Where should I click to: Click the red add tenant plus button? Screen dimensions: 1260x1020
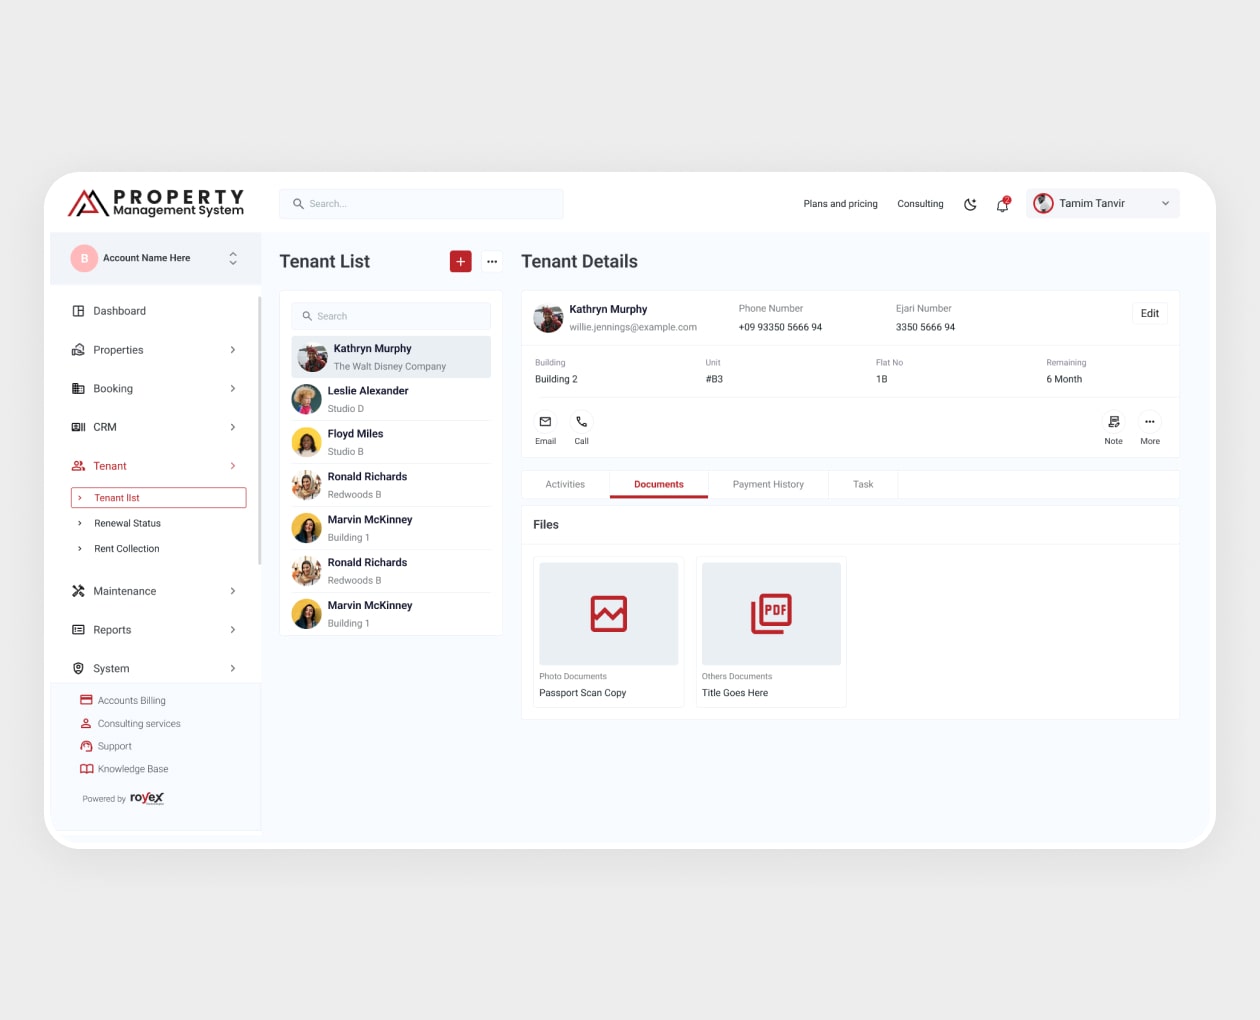pos(460,261)
